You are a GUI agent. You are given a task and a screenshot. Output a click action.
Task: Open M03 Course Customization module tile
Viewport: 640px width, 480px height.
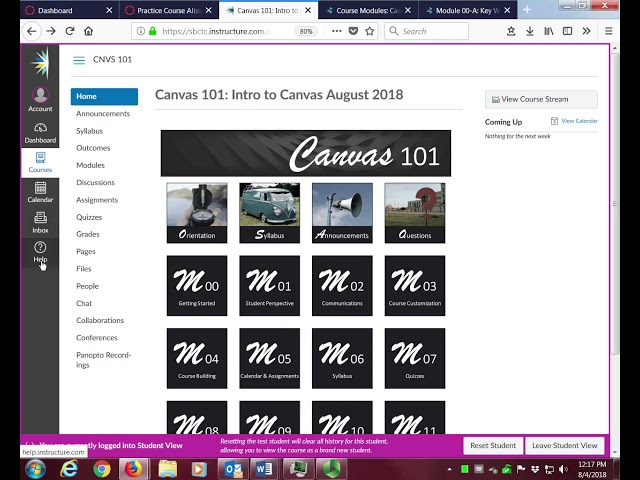tap(415, 286)
